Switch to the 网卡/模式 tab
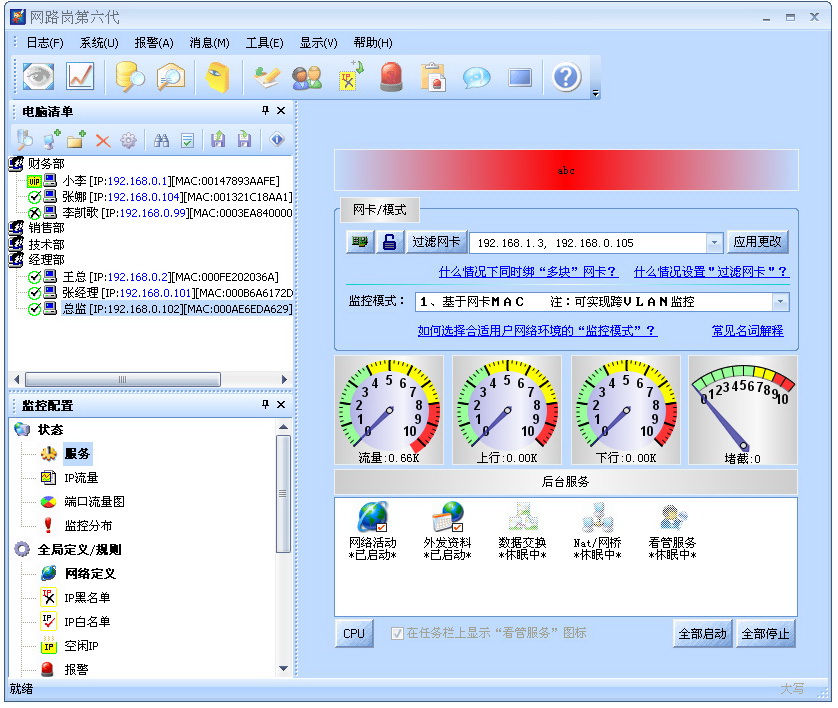 377,211
